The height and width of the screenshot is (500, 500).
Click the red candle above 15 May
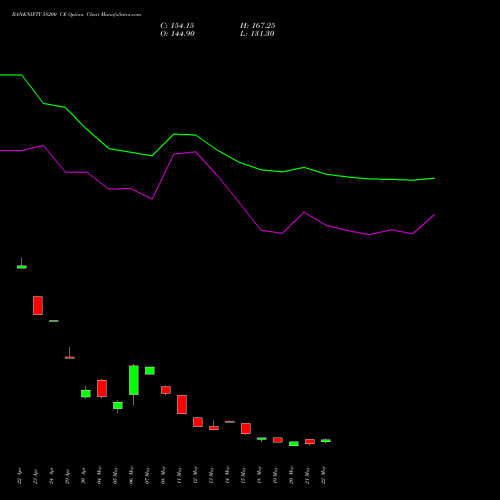pyautogui.click(x=246, y=428)
